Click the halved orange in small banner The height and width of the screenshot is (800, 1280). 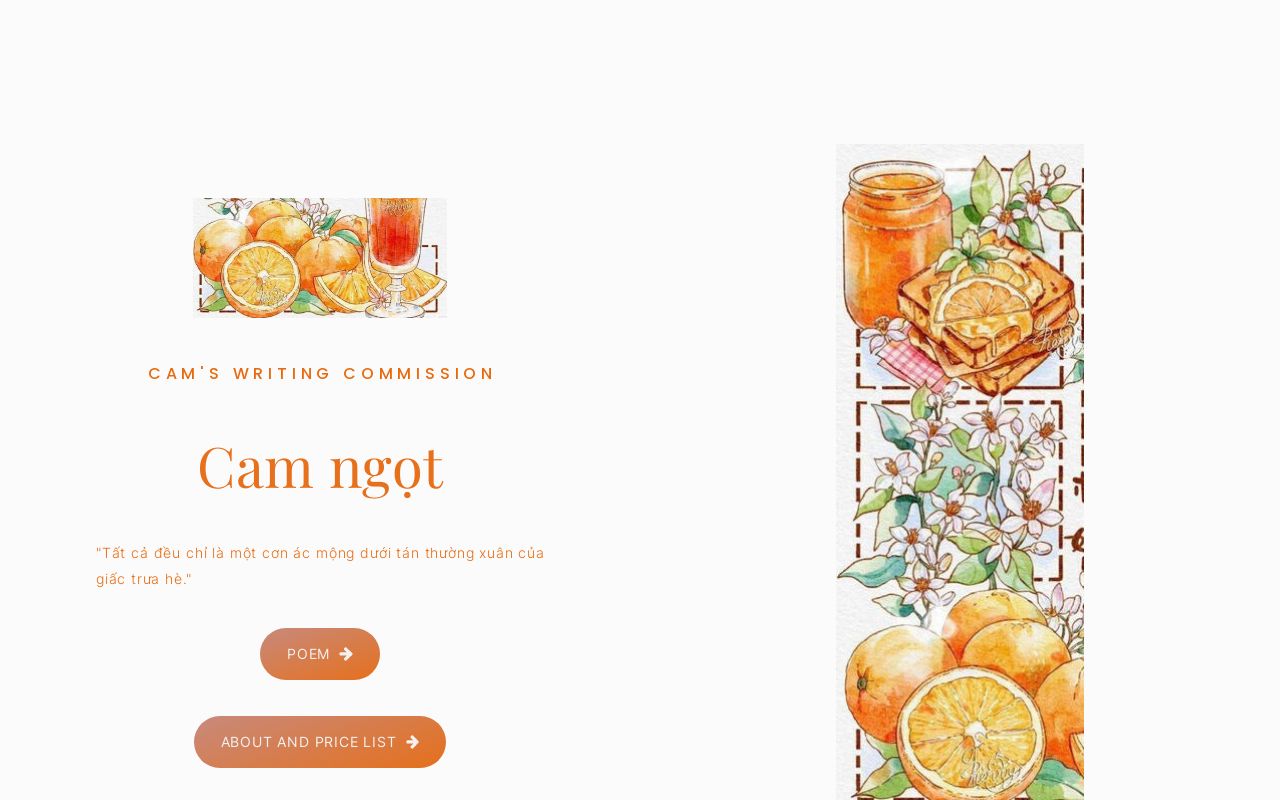(x=260, y=278)
